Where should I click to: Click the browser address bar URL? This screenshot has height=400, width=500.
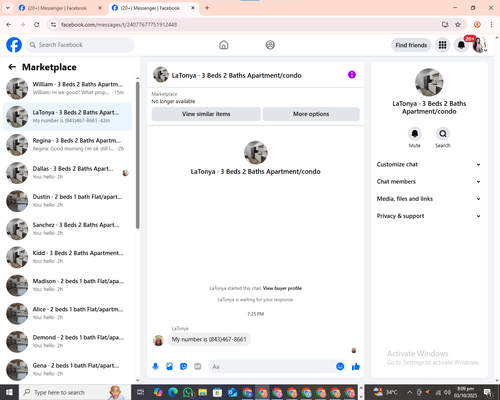click(x=119, y=25)
